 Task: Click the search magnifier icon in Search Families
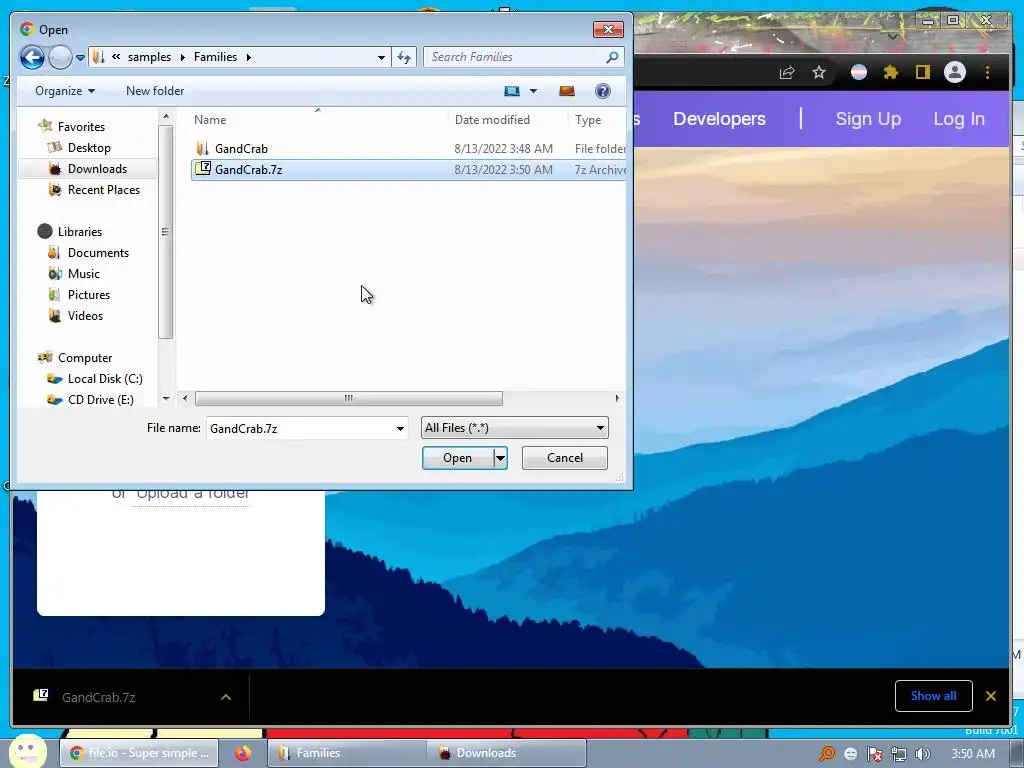point(612,57)
